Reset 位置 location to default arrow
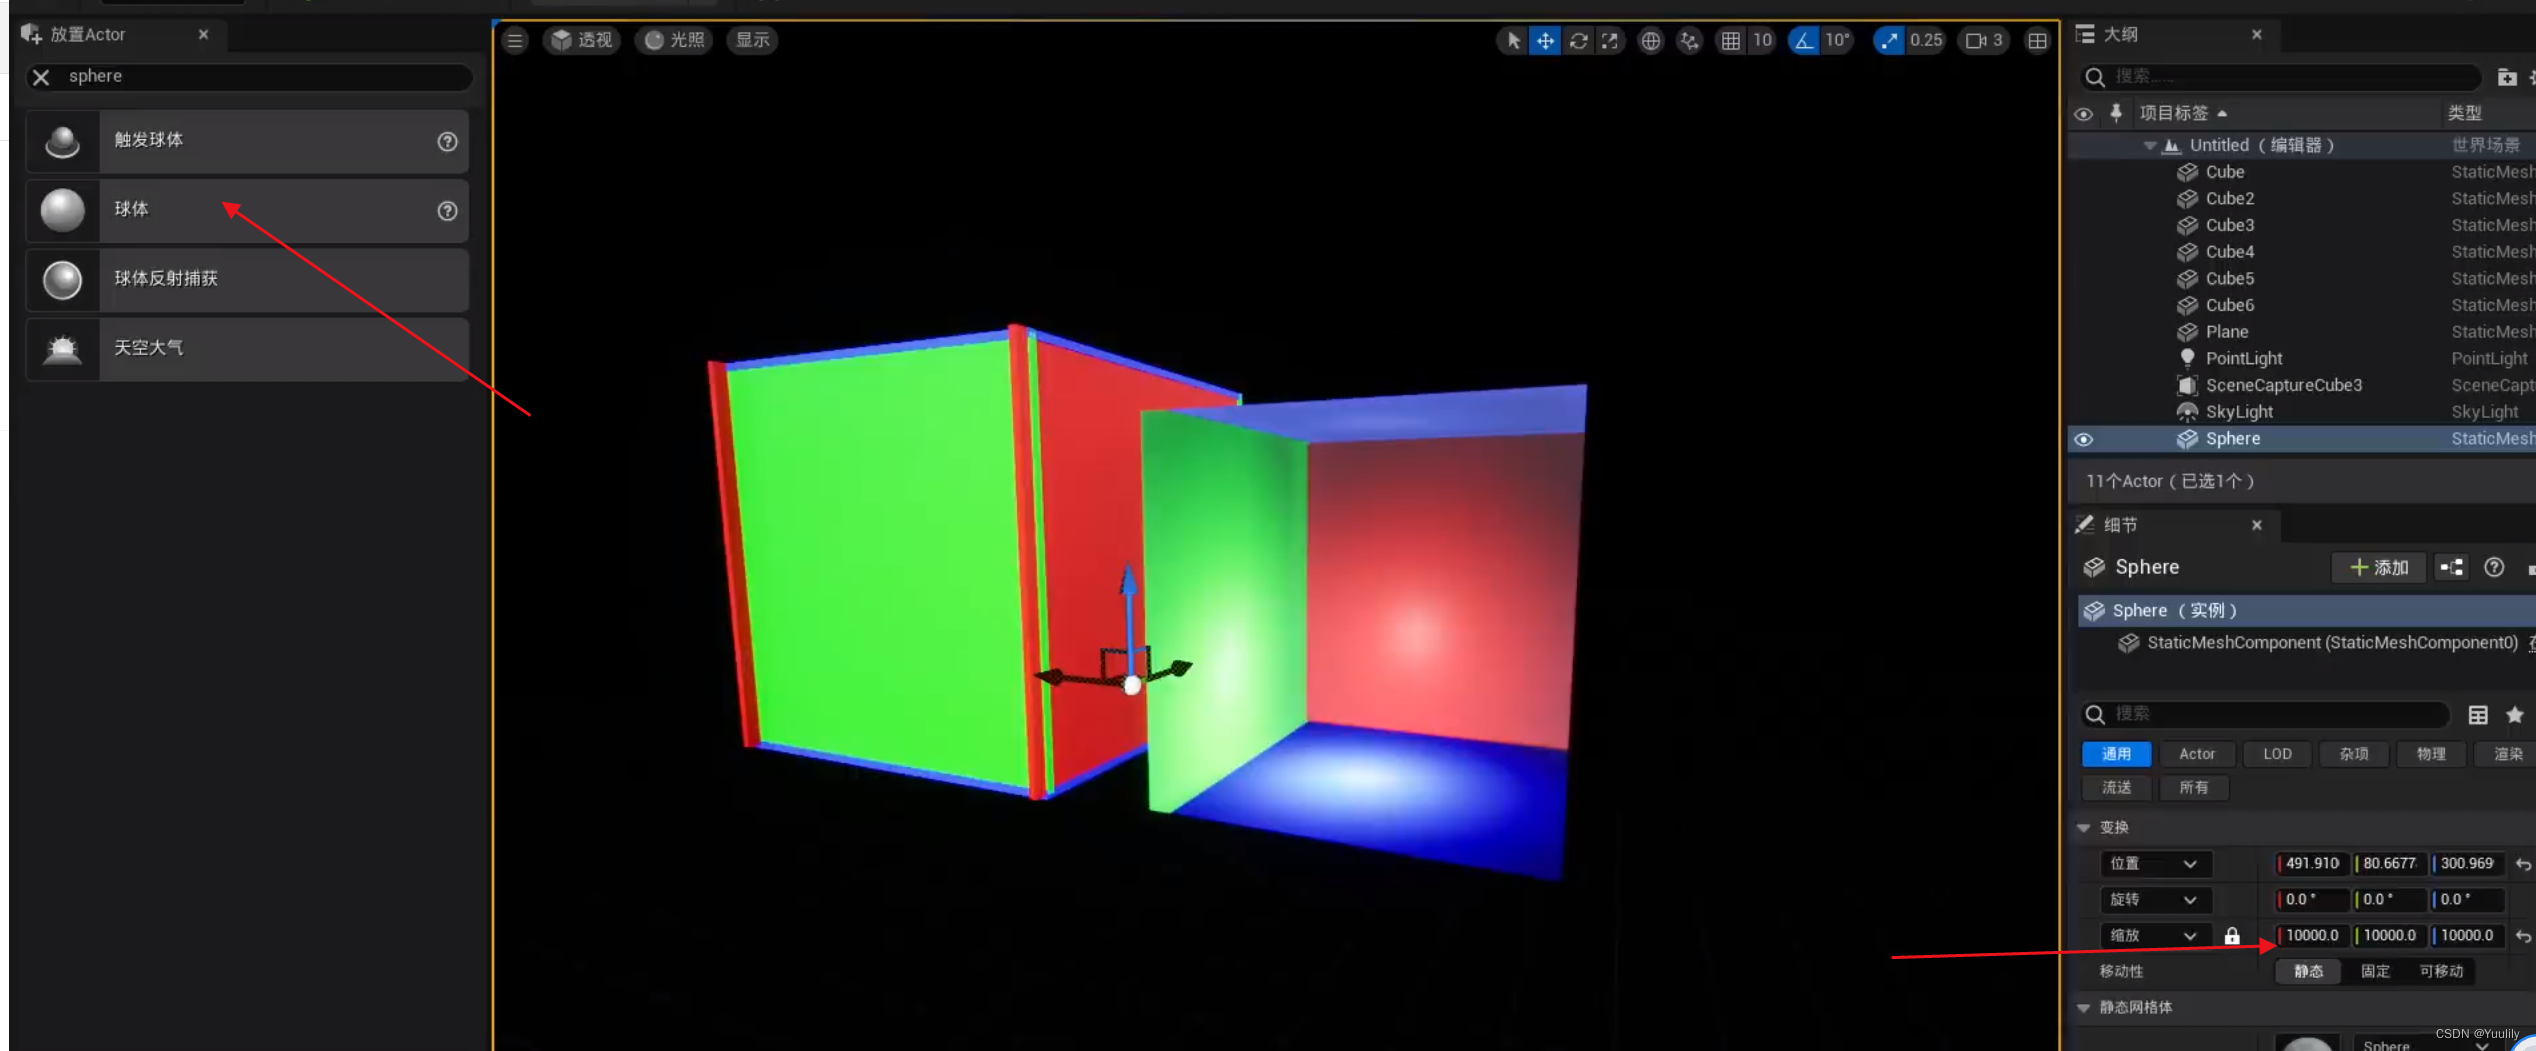 (x=2523, y=864)
